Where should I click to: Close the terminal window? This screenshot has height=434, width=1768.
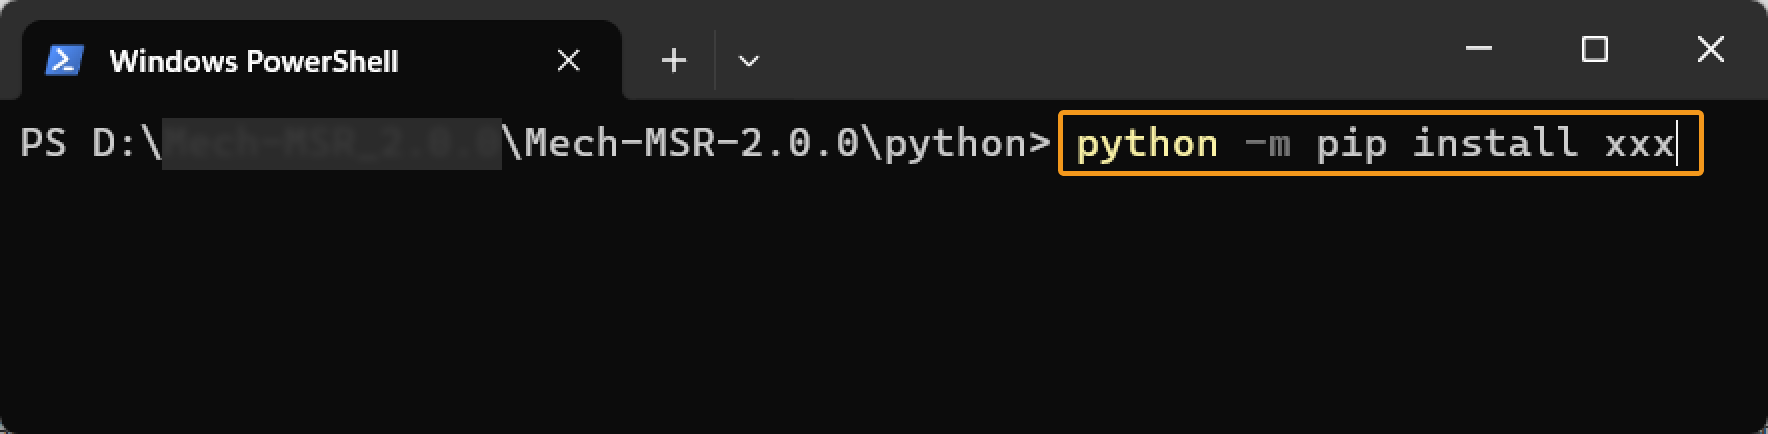pos(1710,48)
